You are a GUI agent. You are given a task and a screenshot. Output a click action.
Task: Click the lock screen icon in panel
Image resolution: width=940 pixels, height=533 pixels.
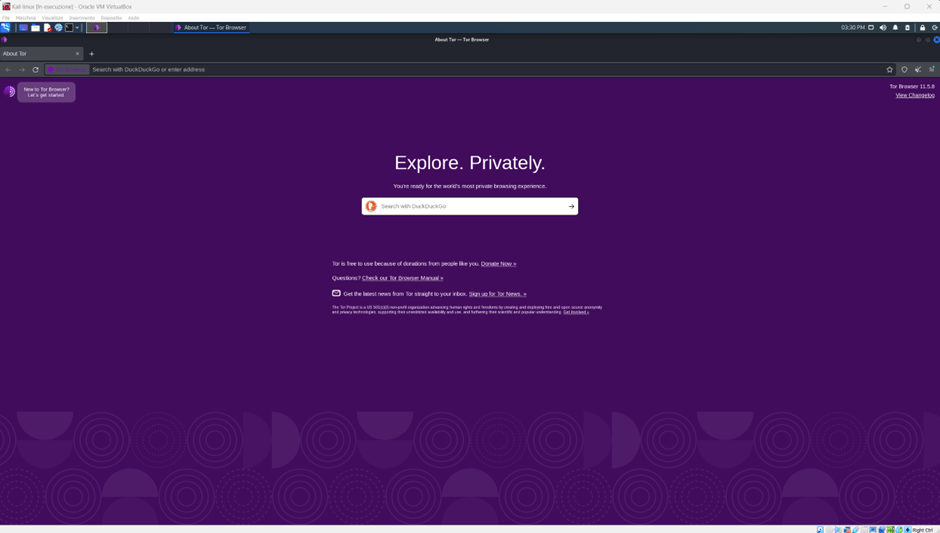tap(922, 28)
